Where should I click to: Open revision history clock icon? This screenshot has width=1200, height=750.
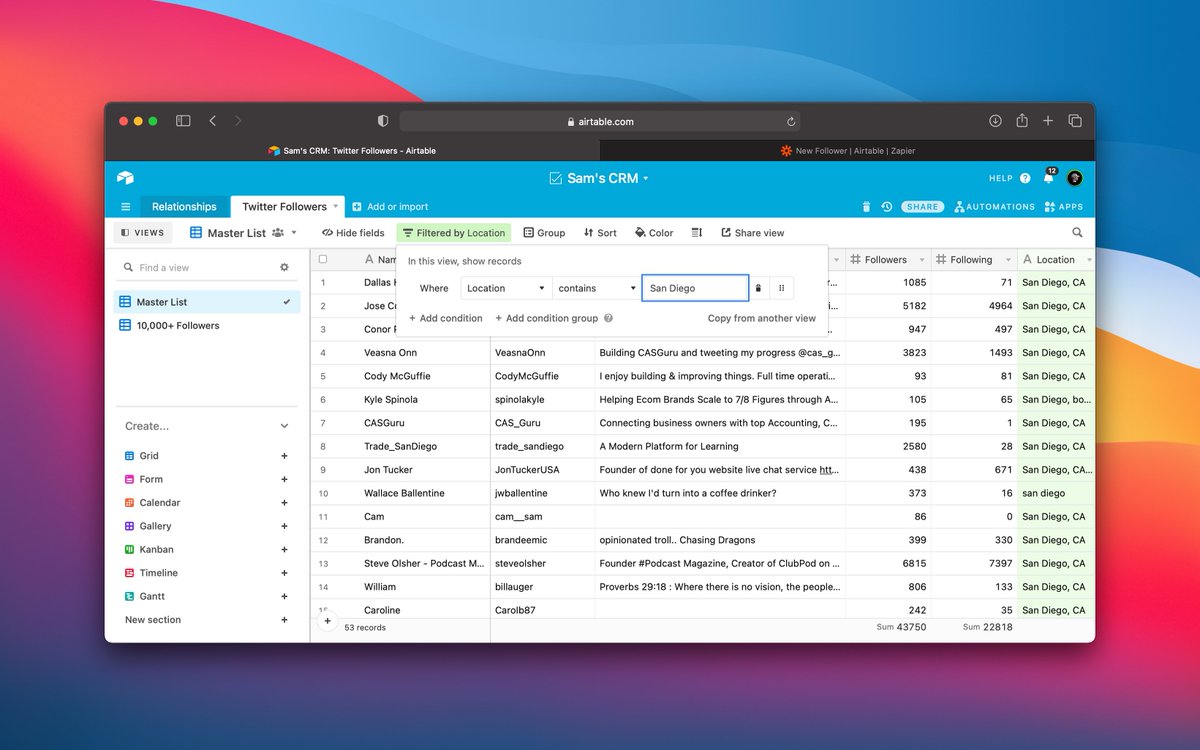tap(886, 207)
